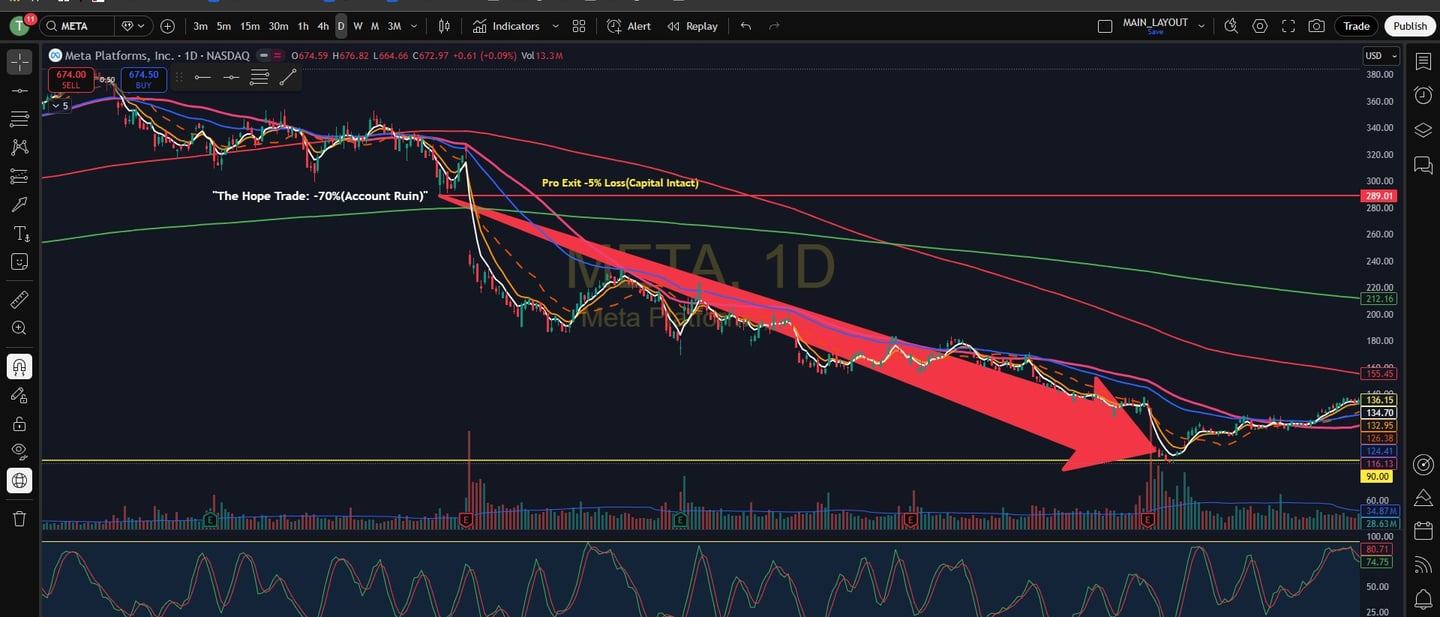Image resolution: width=1440 pixels, height=617 pixels.
Task: Switch to the 3m timeframe
Action: [x=201, y=26]
